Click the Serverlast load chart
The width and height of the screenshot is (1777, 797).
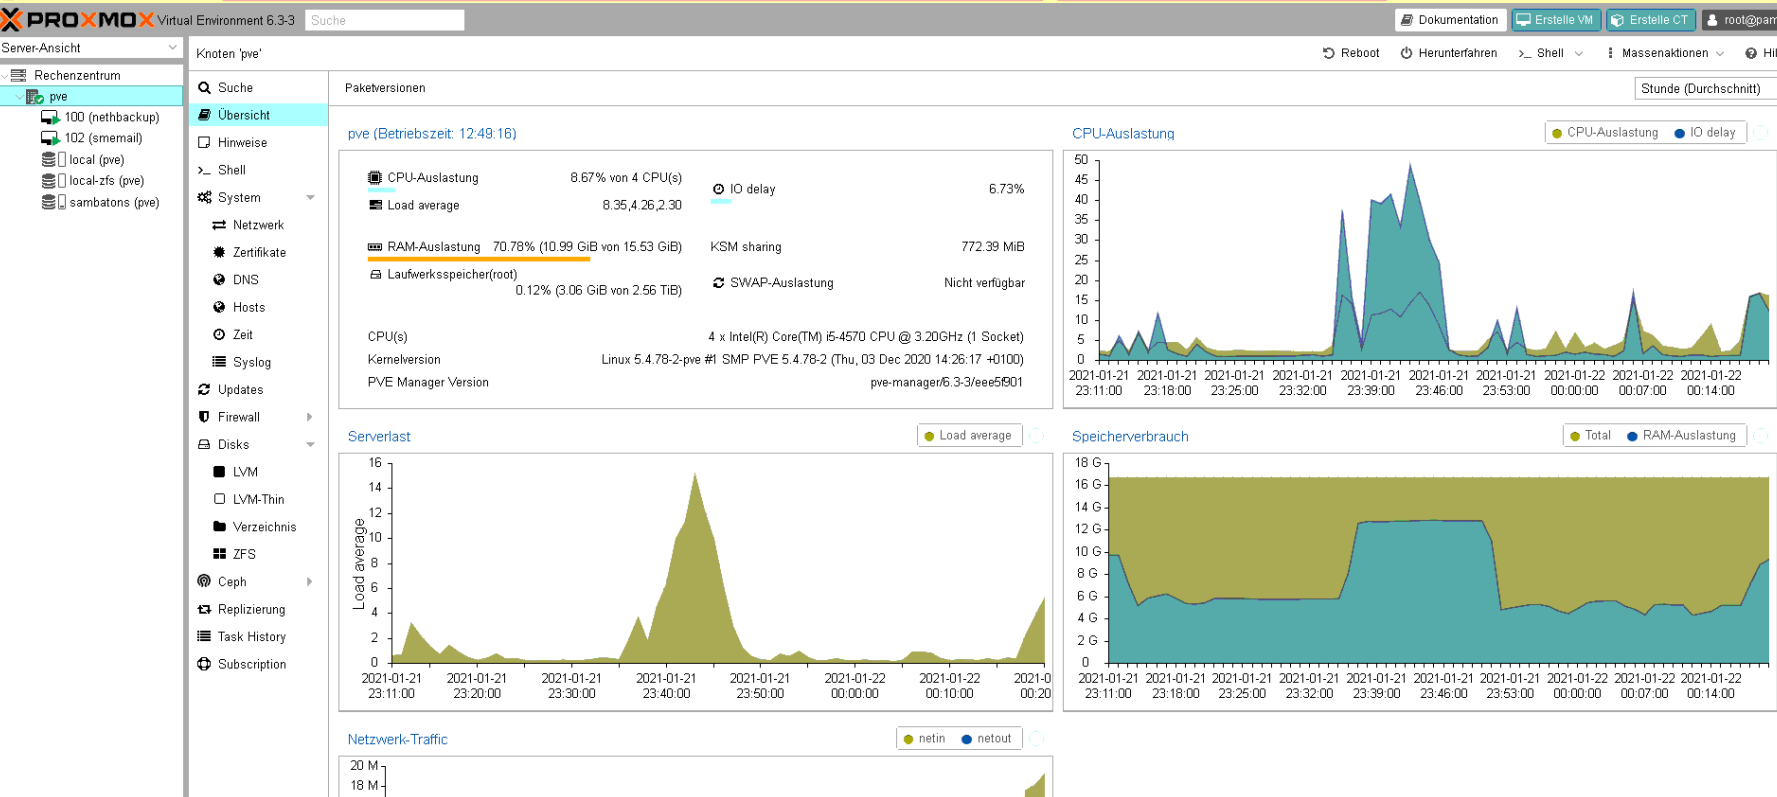[x=696, y=582]
